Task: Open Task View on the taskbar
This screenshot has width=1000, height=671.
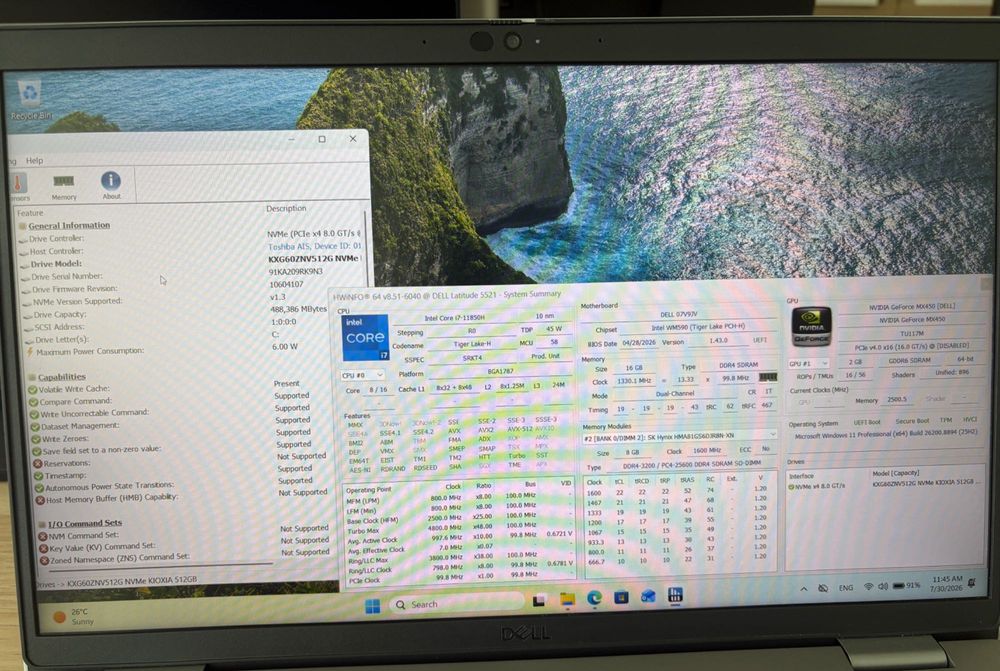Action: tap(539, 600)
